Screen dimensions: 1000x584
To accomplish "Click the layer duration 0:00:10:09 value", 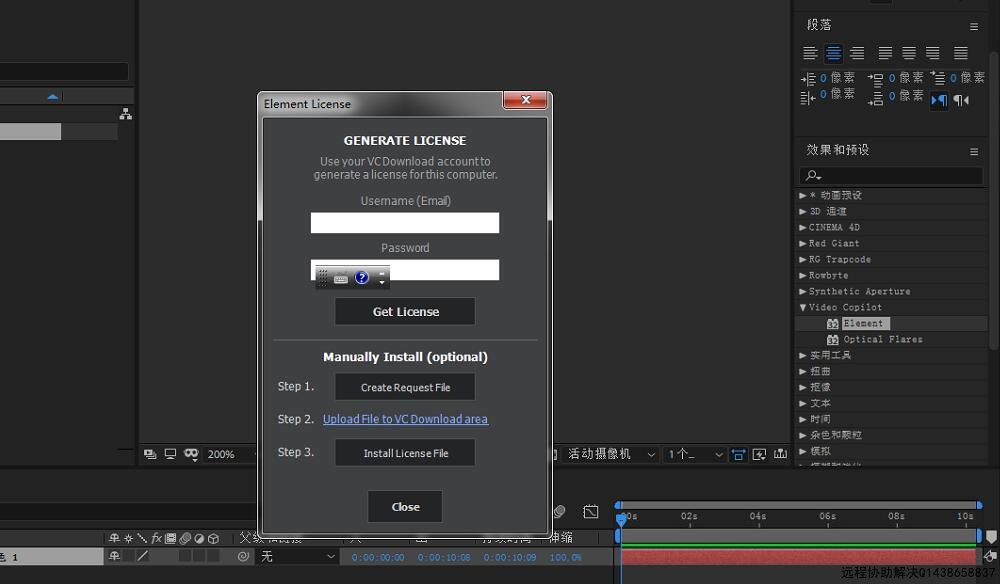I will (x=510, y=557).
